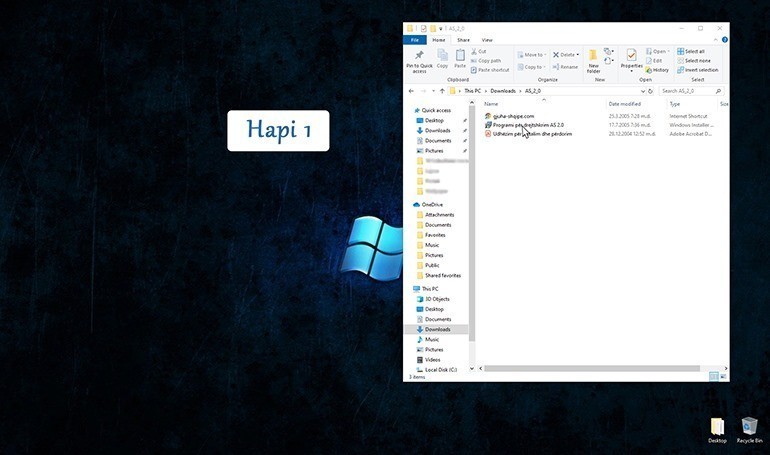Switch to the Share ribbon tab

point(463,40)
